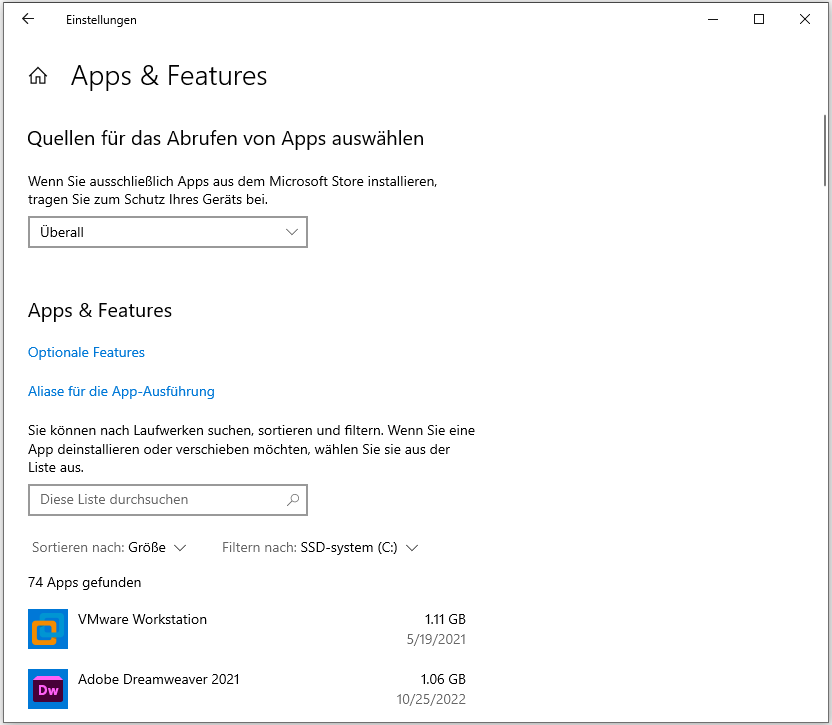Click the back arrow in Einstellungen
The image size is (832, 725).
(28, 19)
